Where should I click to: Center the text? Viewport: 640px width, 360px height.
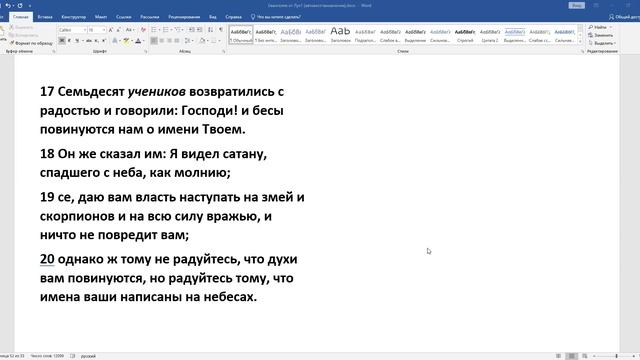[x=162, y=41]
